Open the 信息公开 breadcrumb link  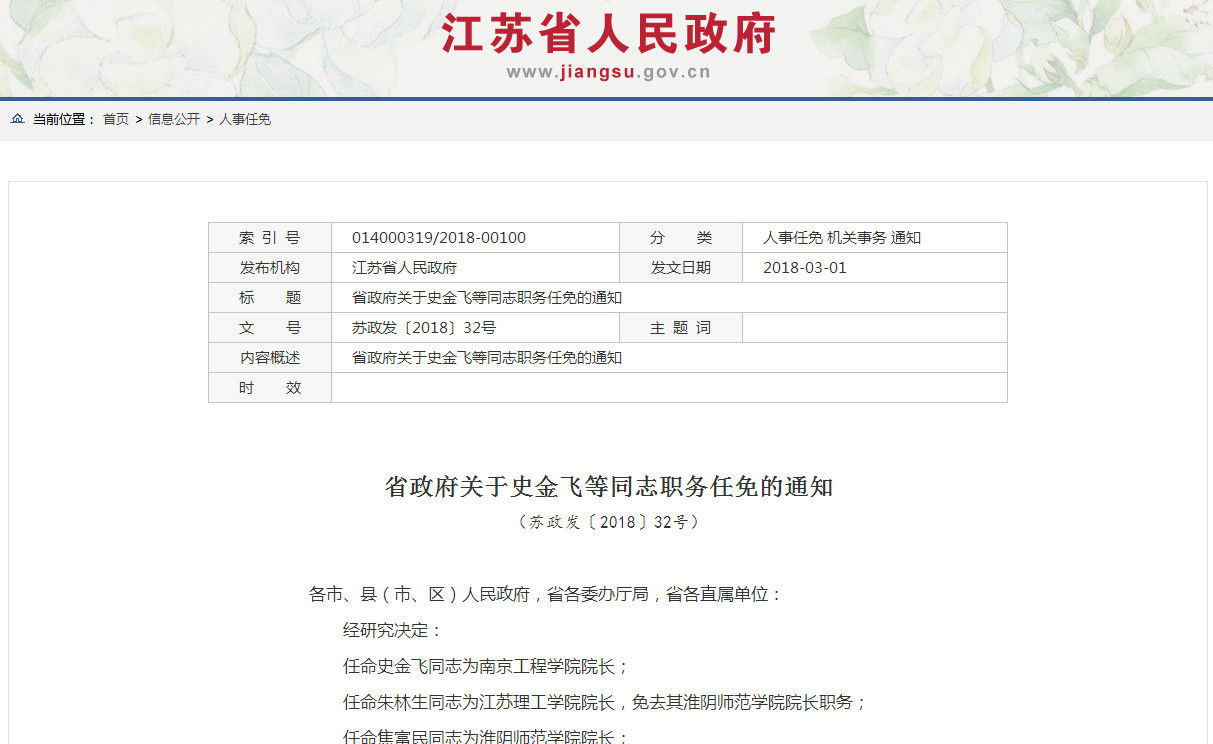tap(174, 119)
